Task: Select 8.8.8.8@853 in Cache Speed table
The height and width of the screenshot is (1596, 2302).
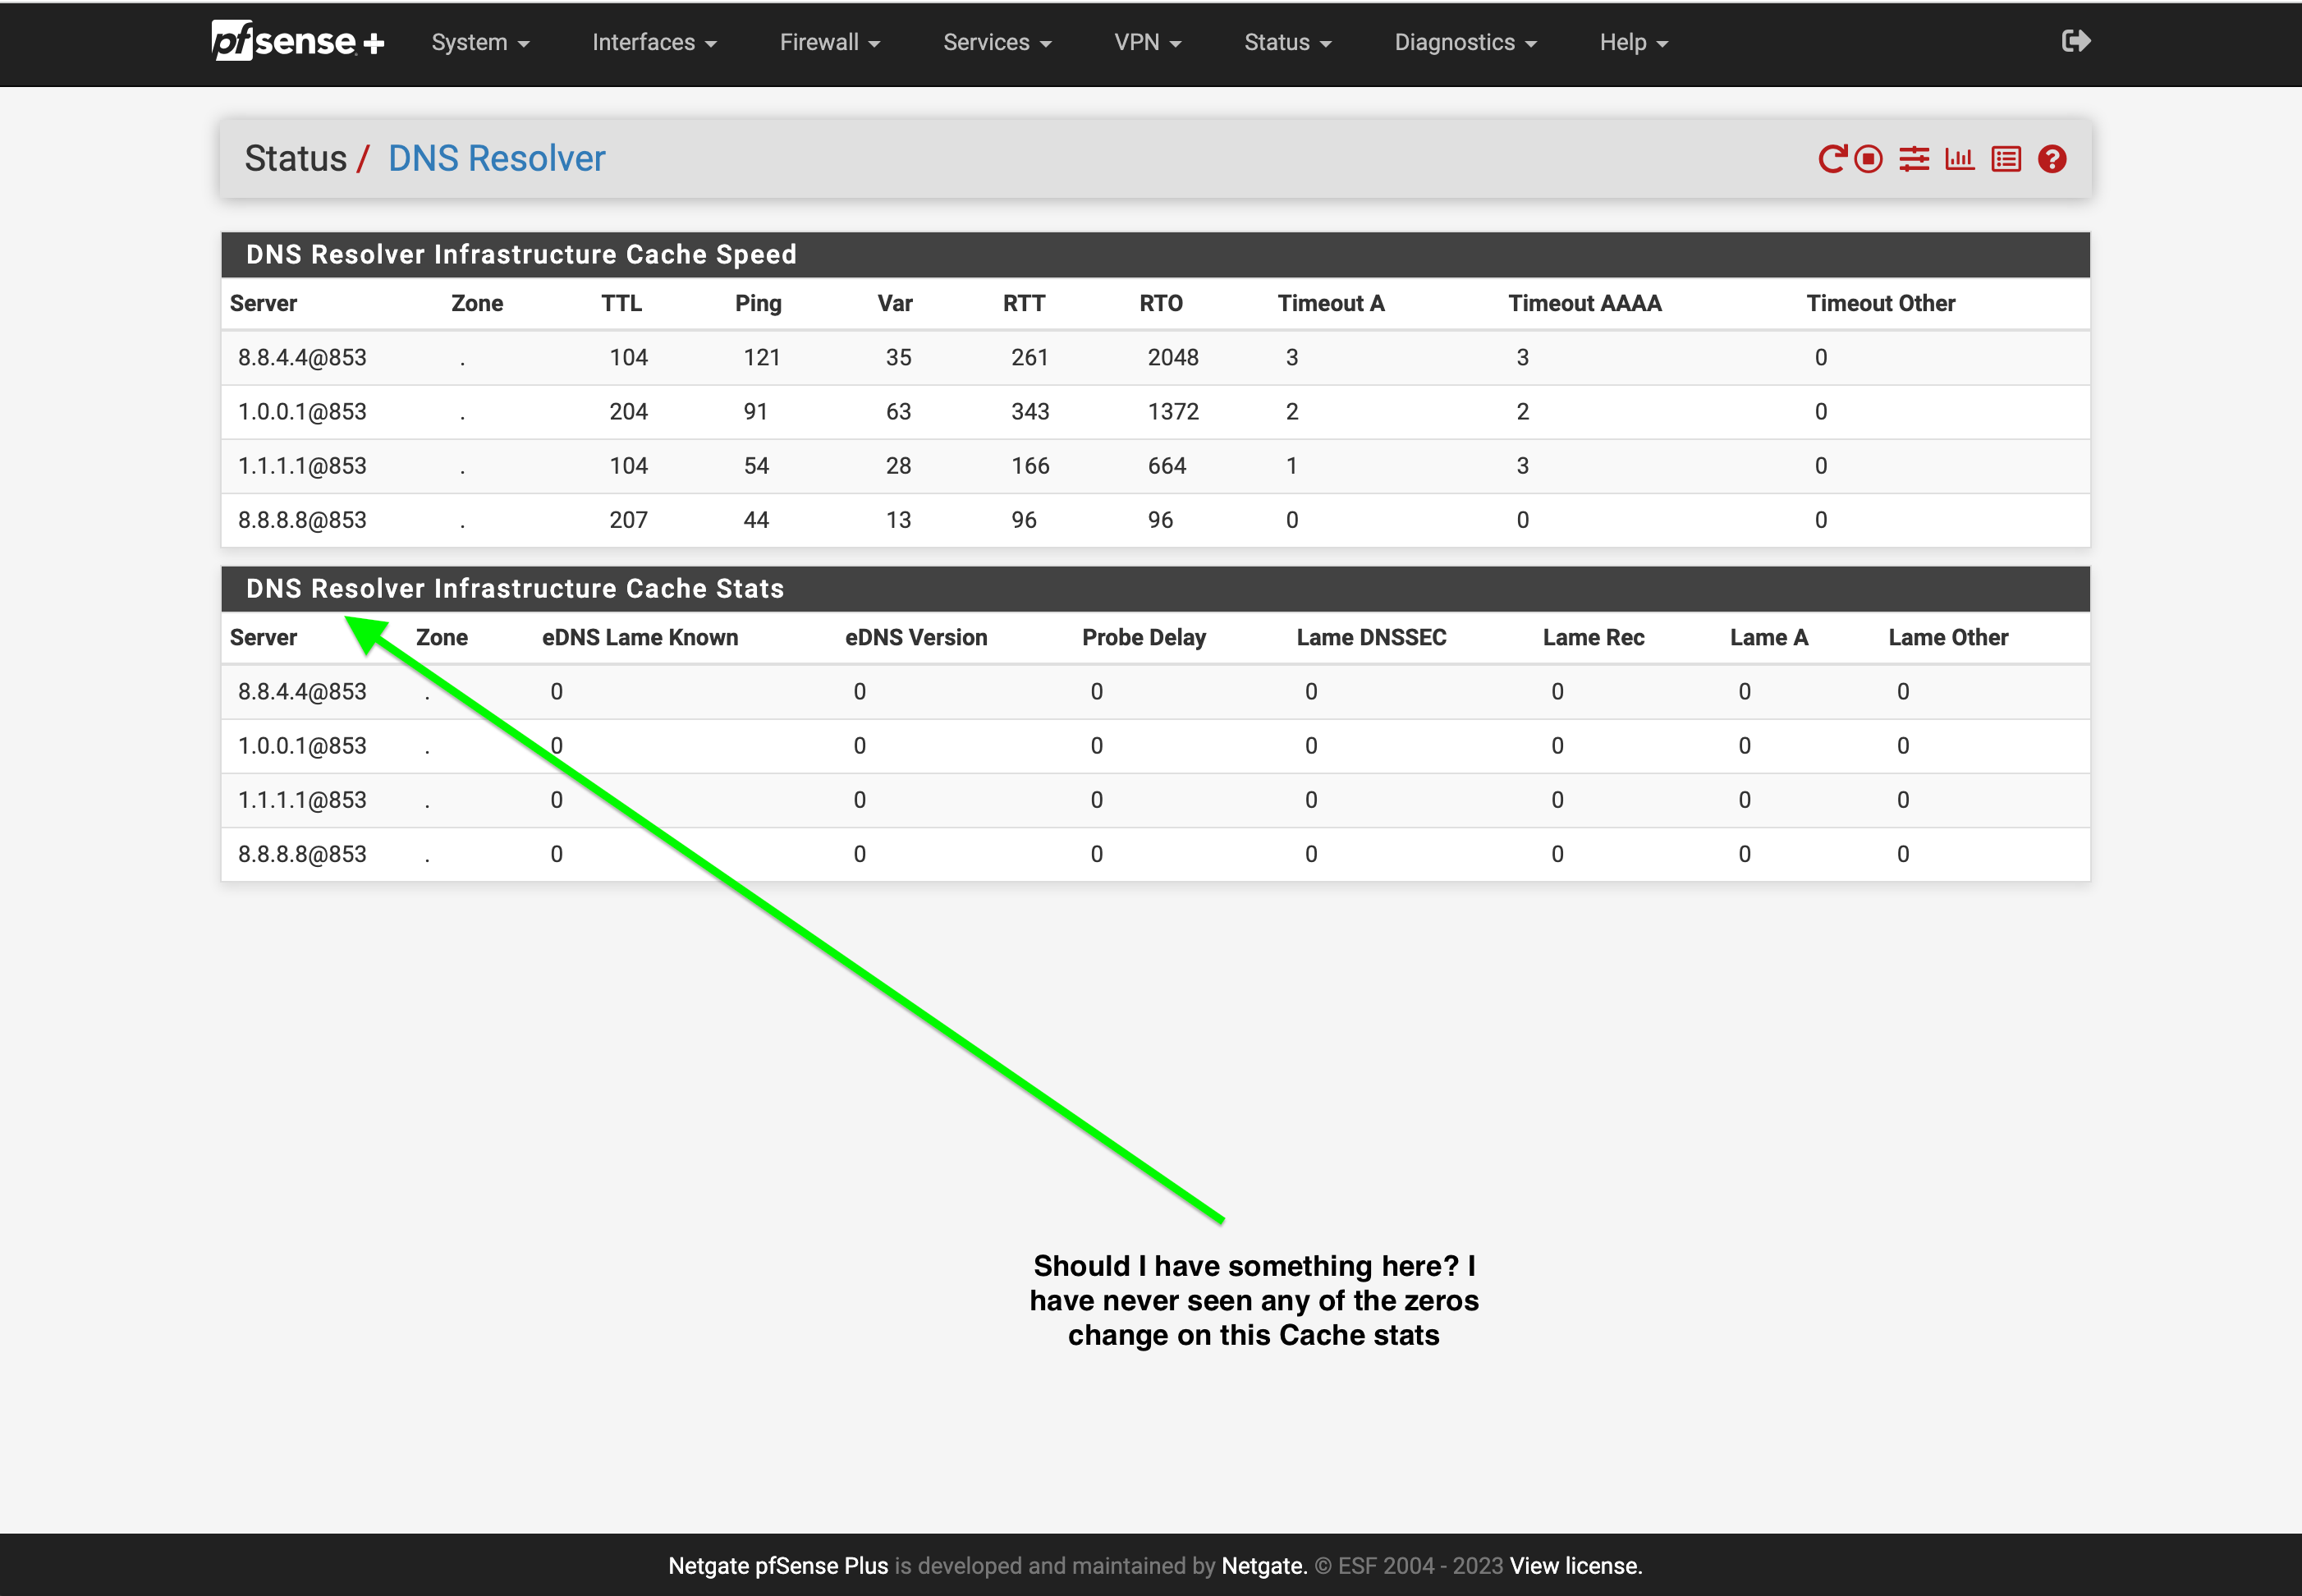Action: click(x=302, y=519)
